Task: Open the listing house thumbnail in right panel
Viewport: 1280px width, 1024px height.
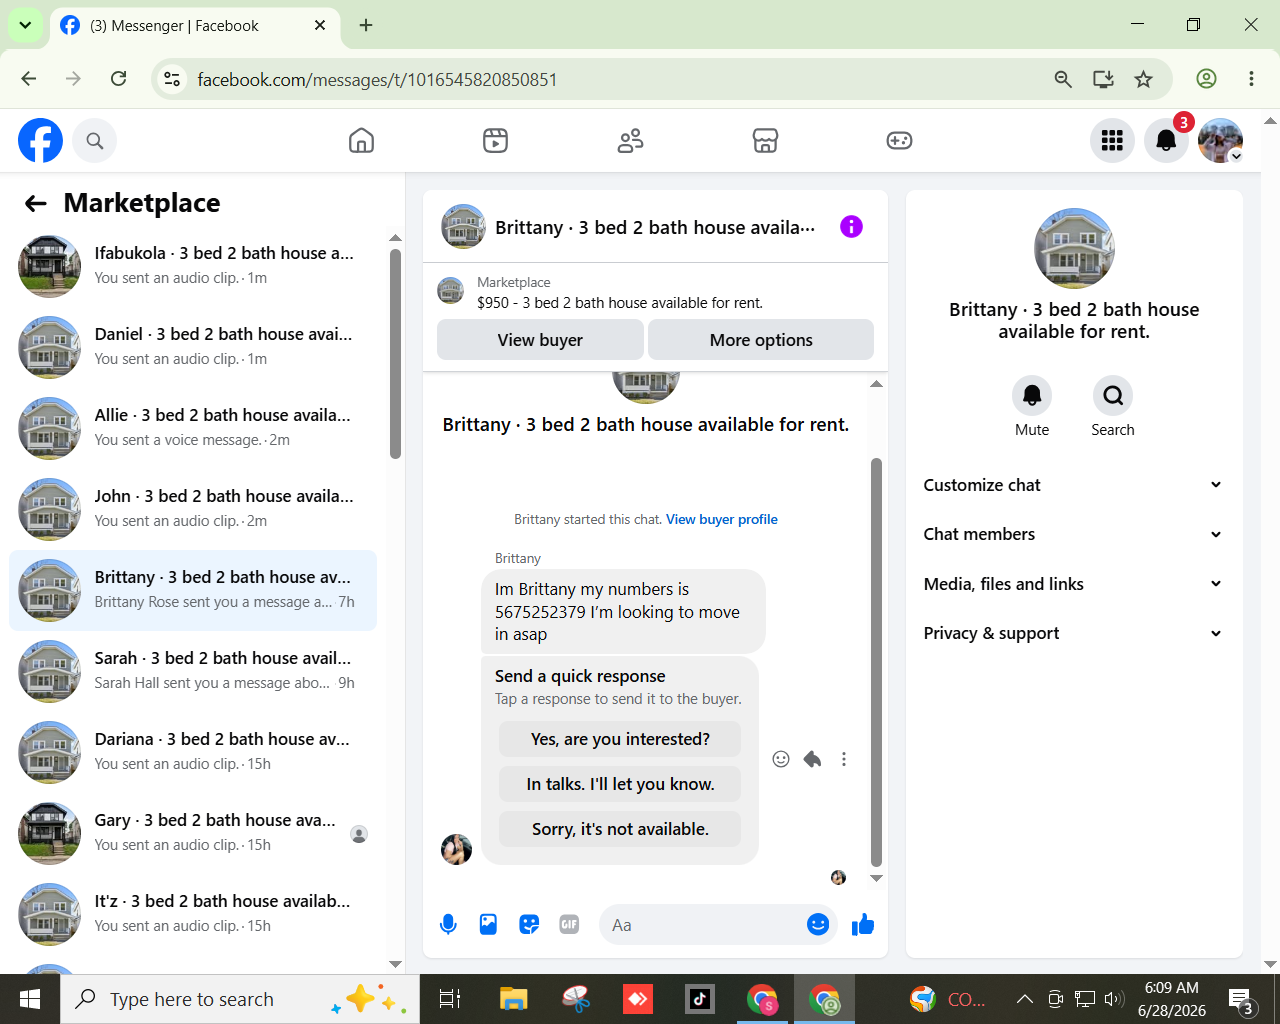Action: click(1074, 248)
